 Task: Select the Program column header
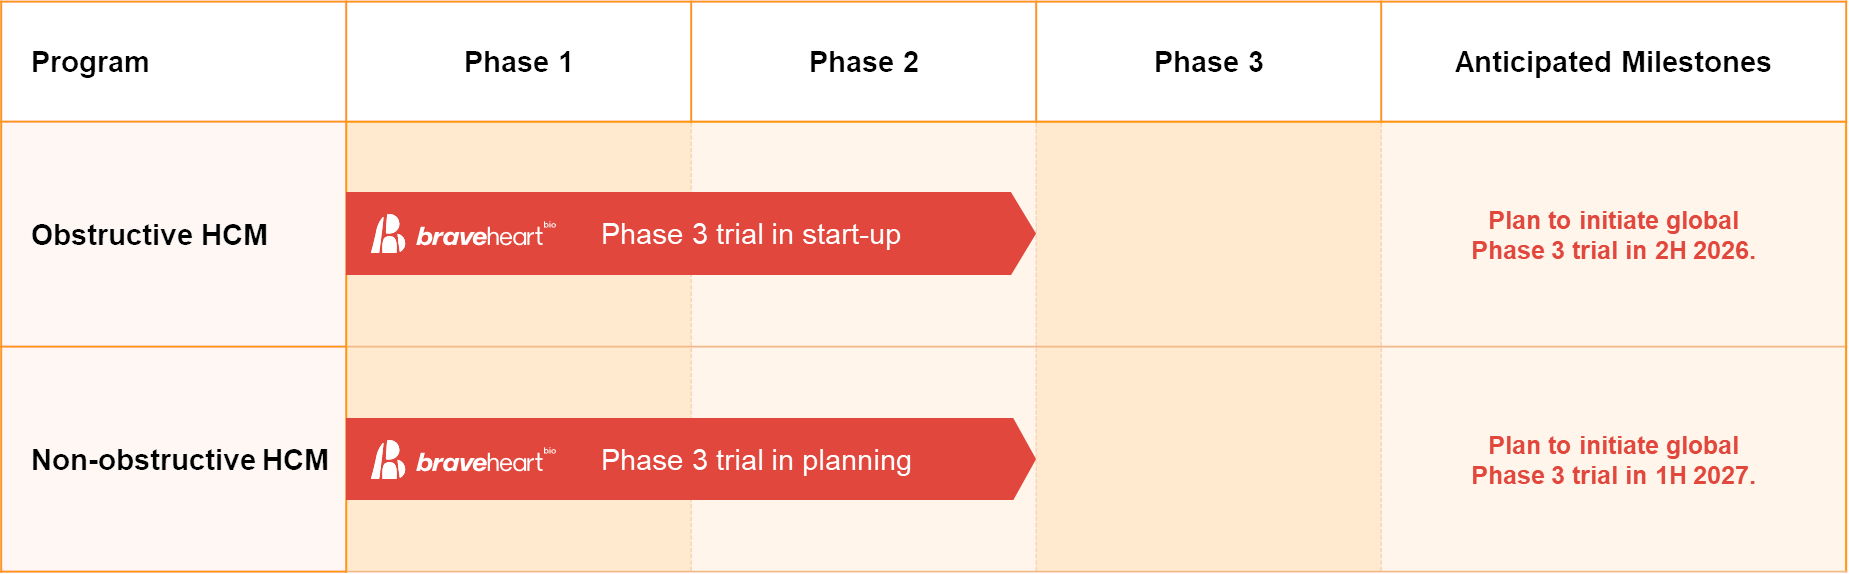(x=90, y=62)
